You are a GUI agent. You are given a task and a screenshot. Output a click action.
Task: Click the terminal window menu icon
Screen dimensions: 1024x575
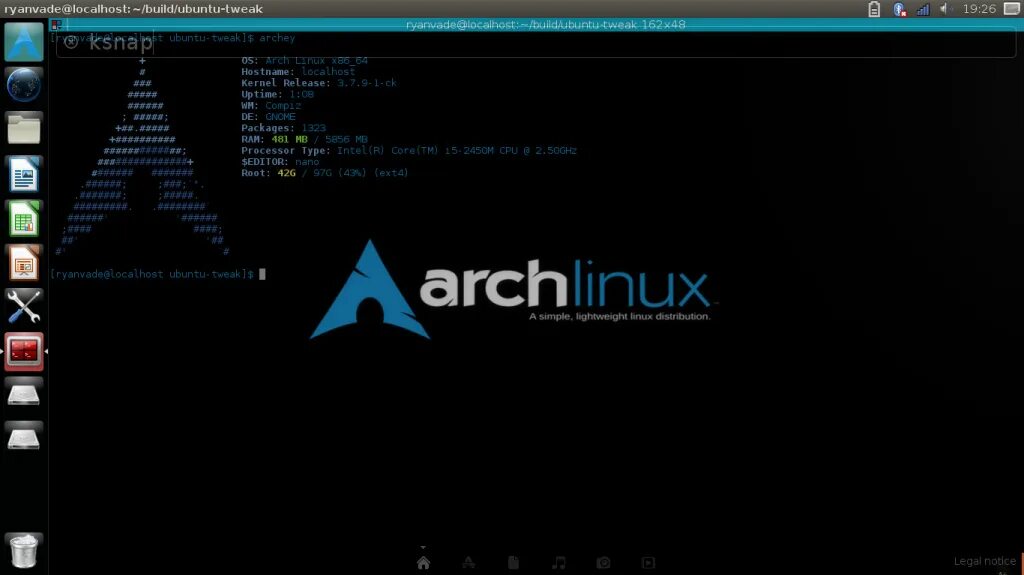click(x=57, y=25)
